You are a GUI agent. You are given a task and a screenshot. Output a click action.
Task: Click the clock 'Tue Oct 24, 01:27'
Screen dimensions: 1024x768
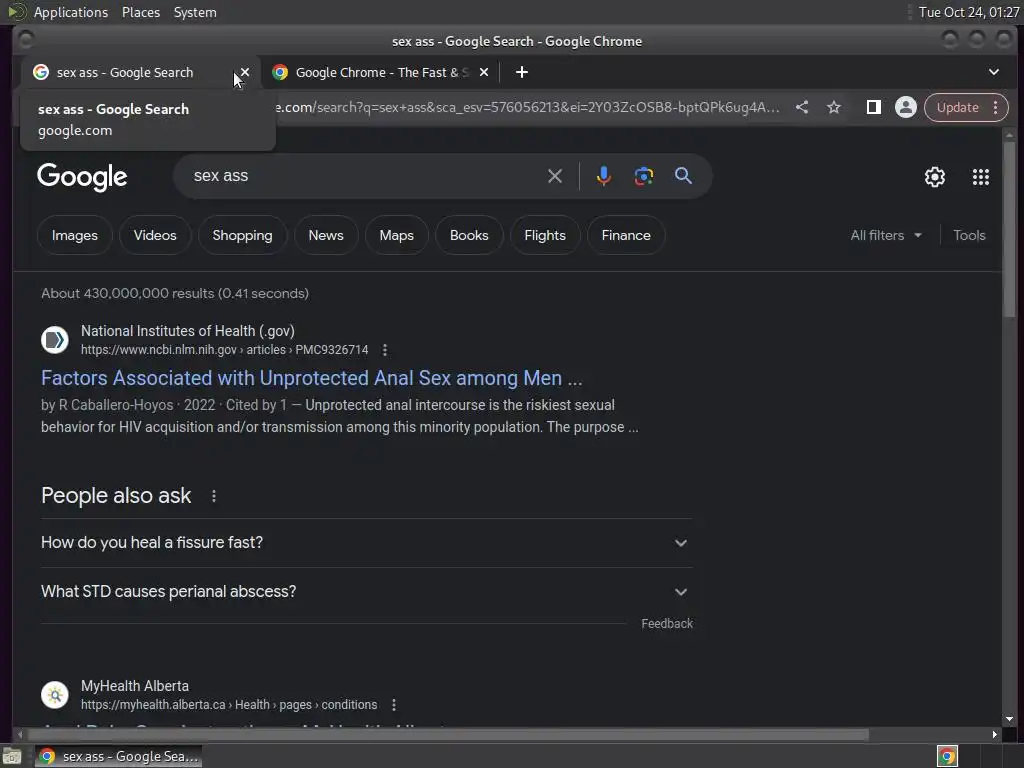(968, 12)
